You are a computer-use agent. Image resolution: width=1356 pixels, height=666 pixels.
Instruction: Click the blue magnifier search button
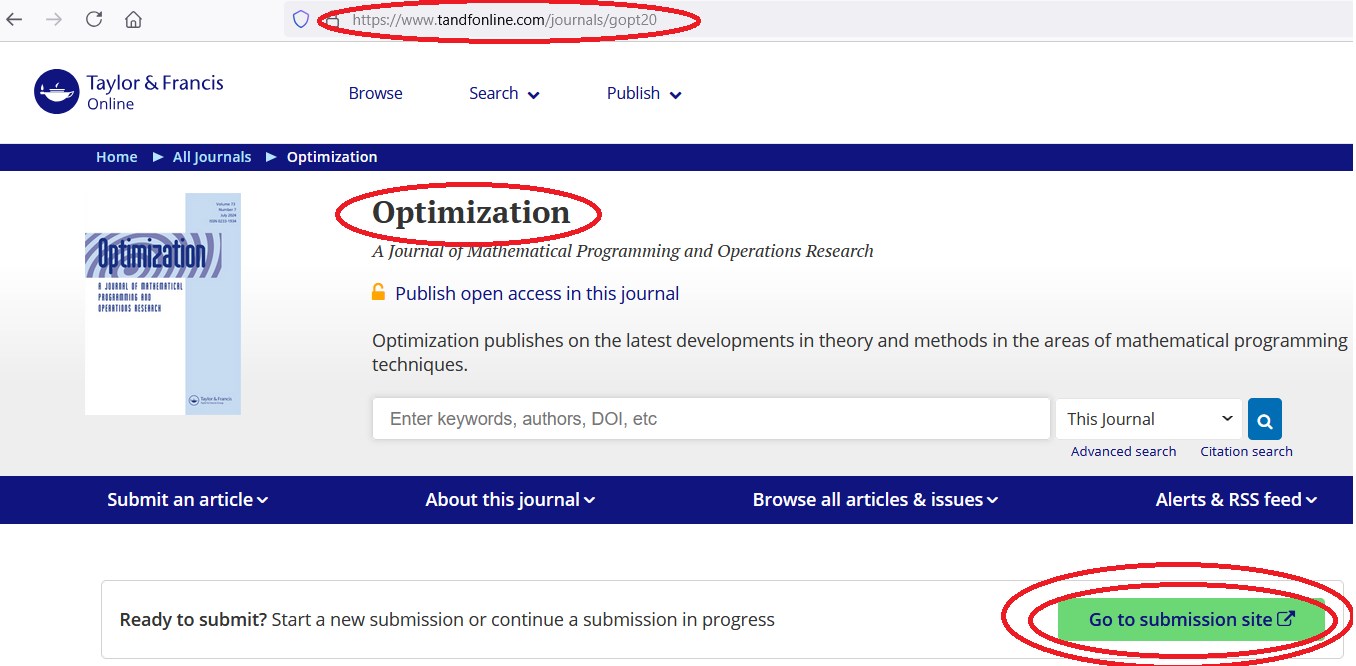(1265, 420)
